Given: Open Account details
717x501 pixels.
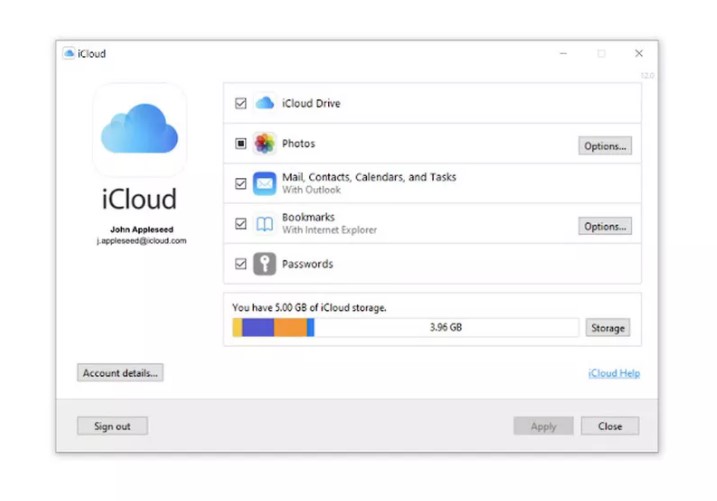Looking at the screenshot, I should click(x=120, y=373).
